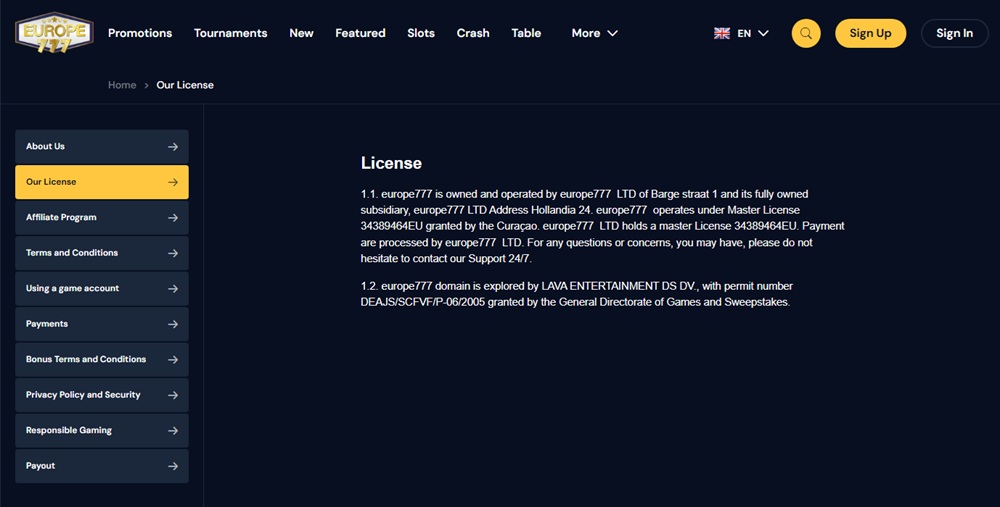Open About Us in the sidebar
Viewport: 1000px width, 507px height.
102,147
